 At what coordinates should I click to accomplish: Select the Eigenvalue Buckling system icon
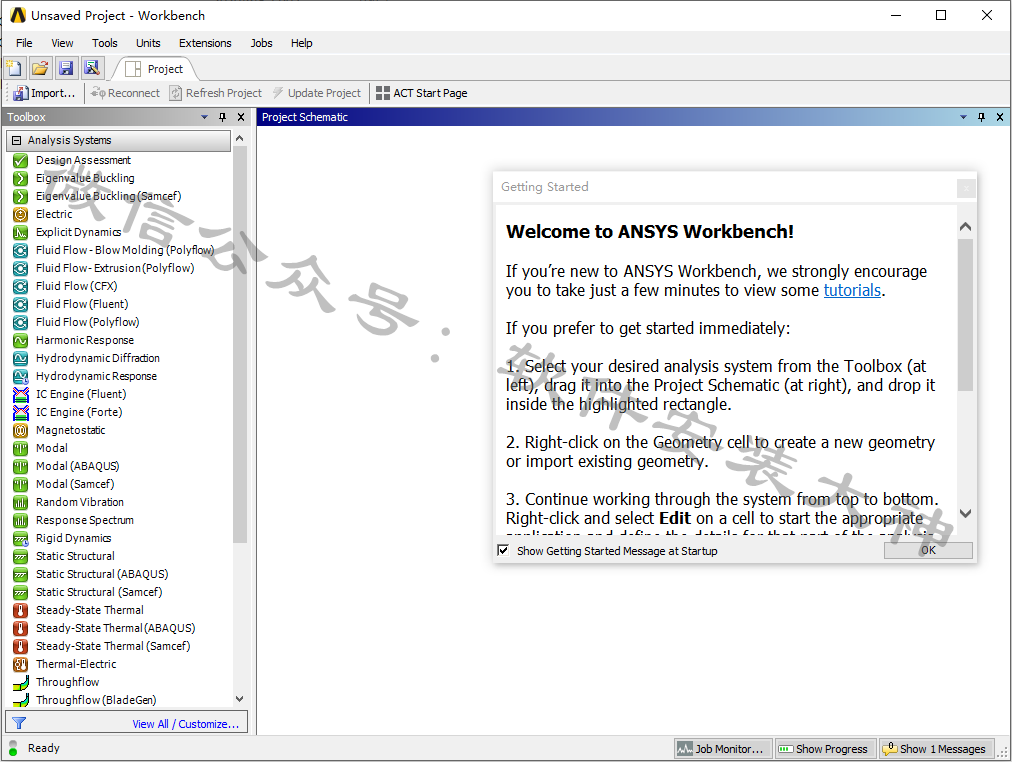[21, 178]
